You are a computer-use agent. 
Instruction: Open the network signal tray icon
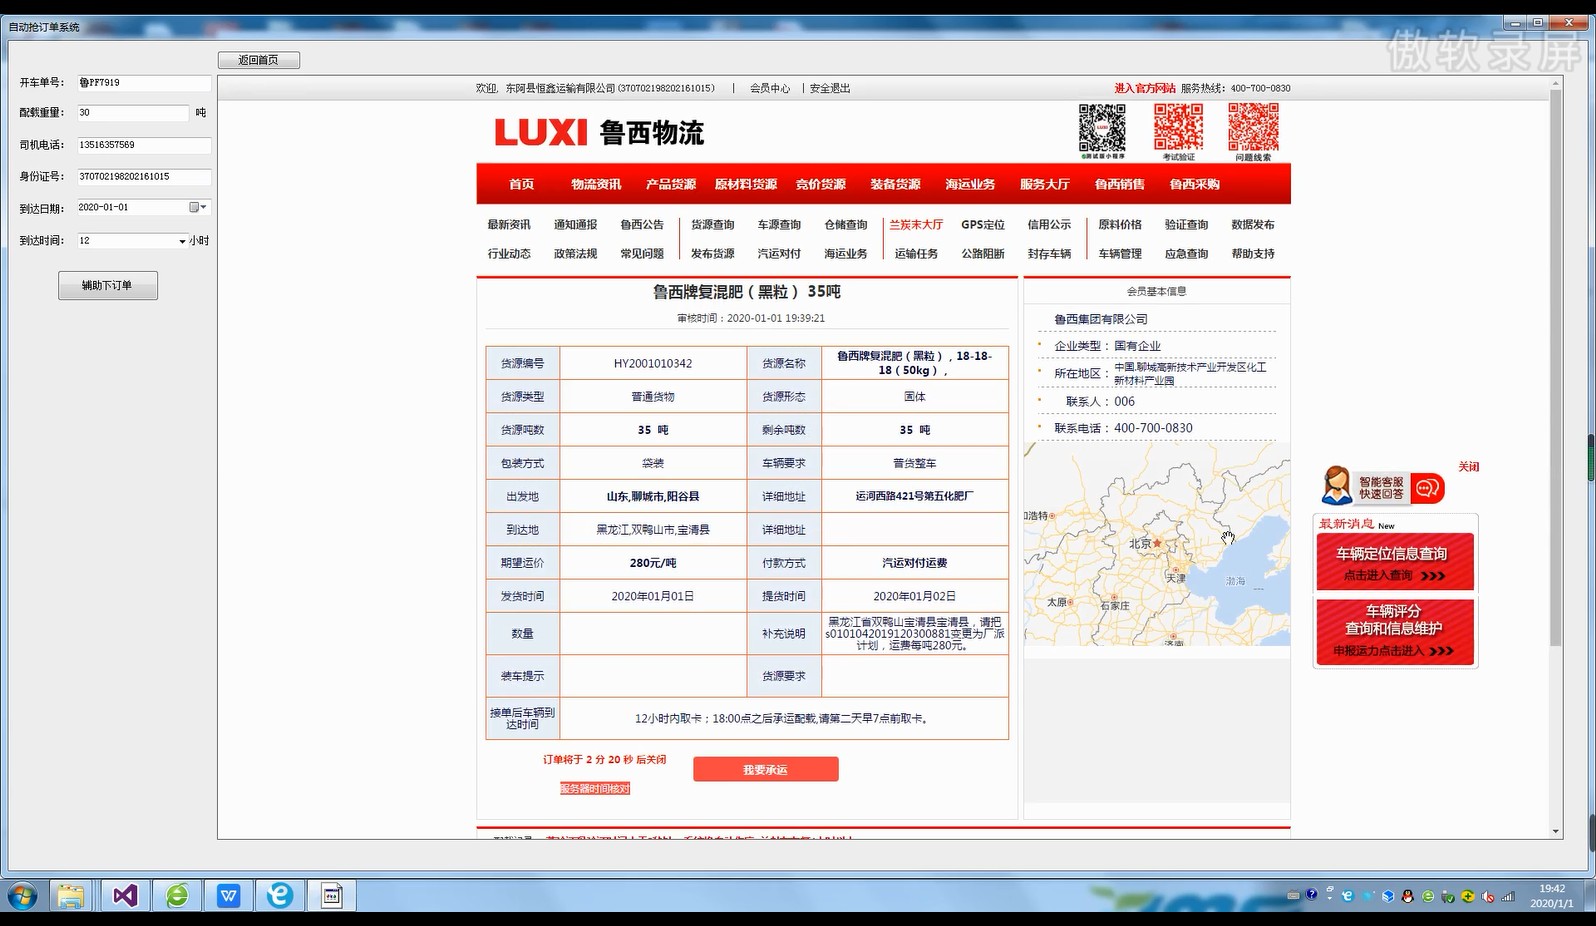pos(1508,896)
